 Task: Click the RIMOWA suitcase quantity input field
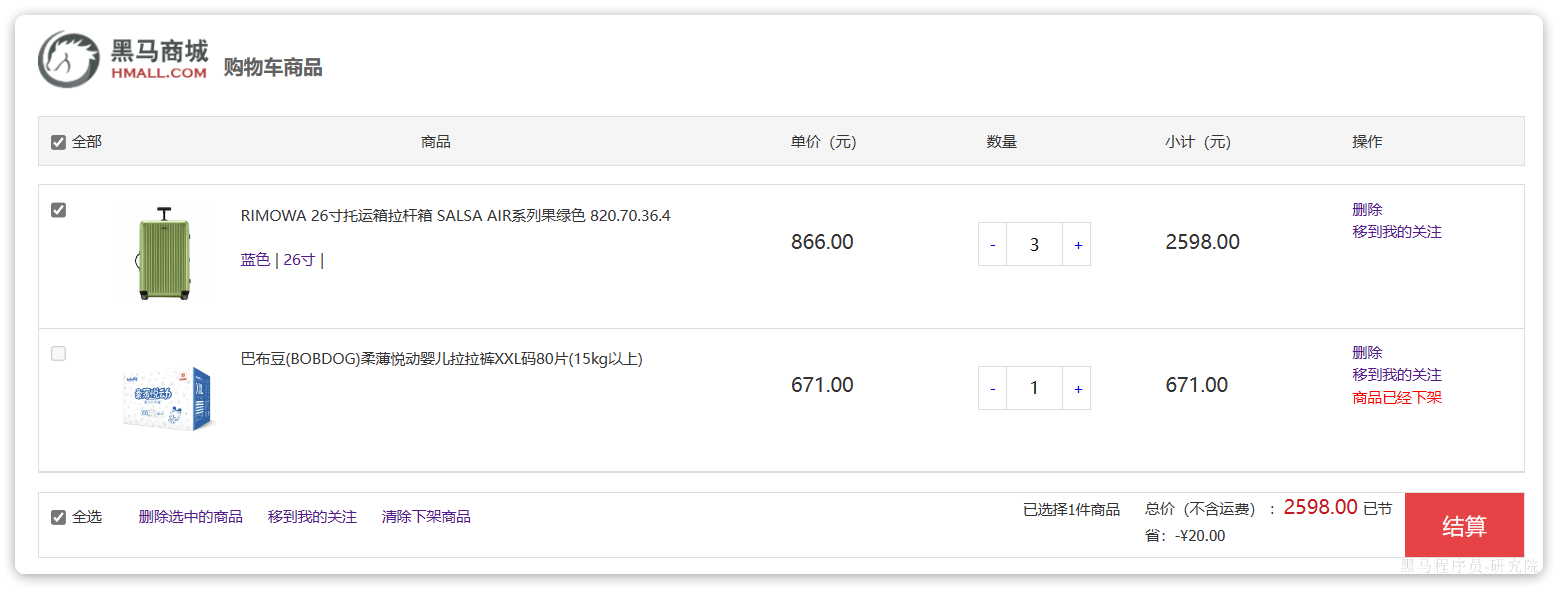click(x=1034, y=245)
